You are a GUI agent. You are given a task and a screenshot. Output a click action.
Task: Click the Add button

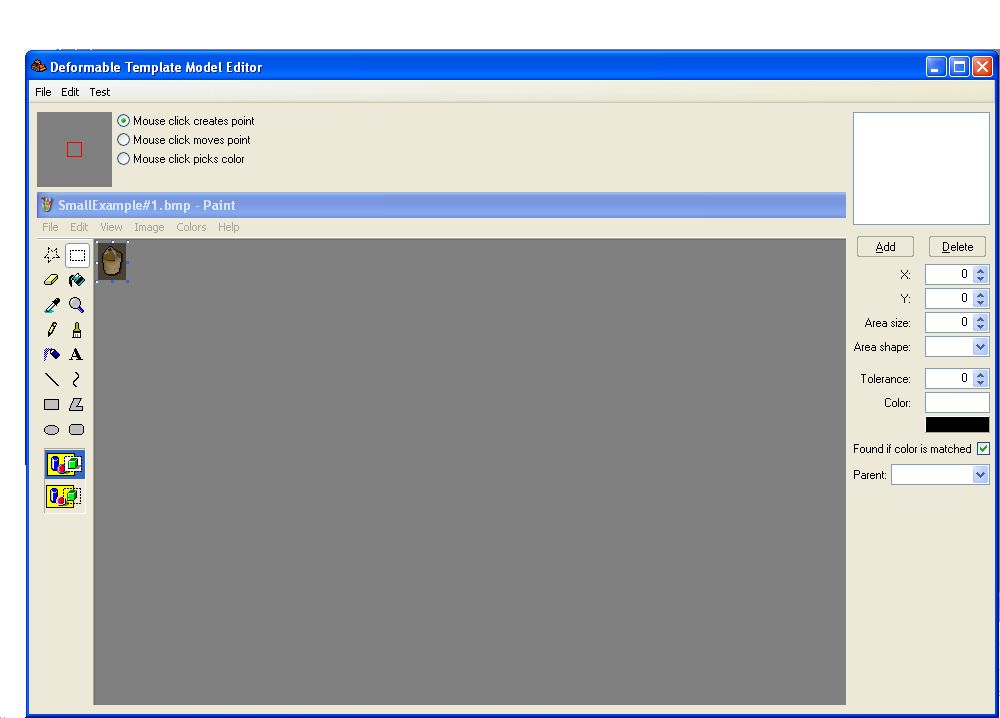pyautogui.click(x=885, y=247)
